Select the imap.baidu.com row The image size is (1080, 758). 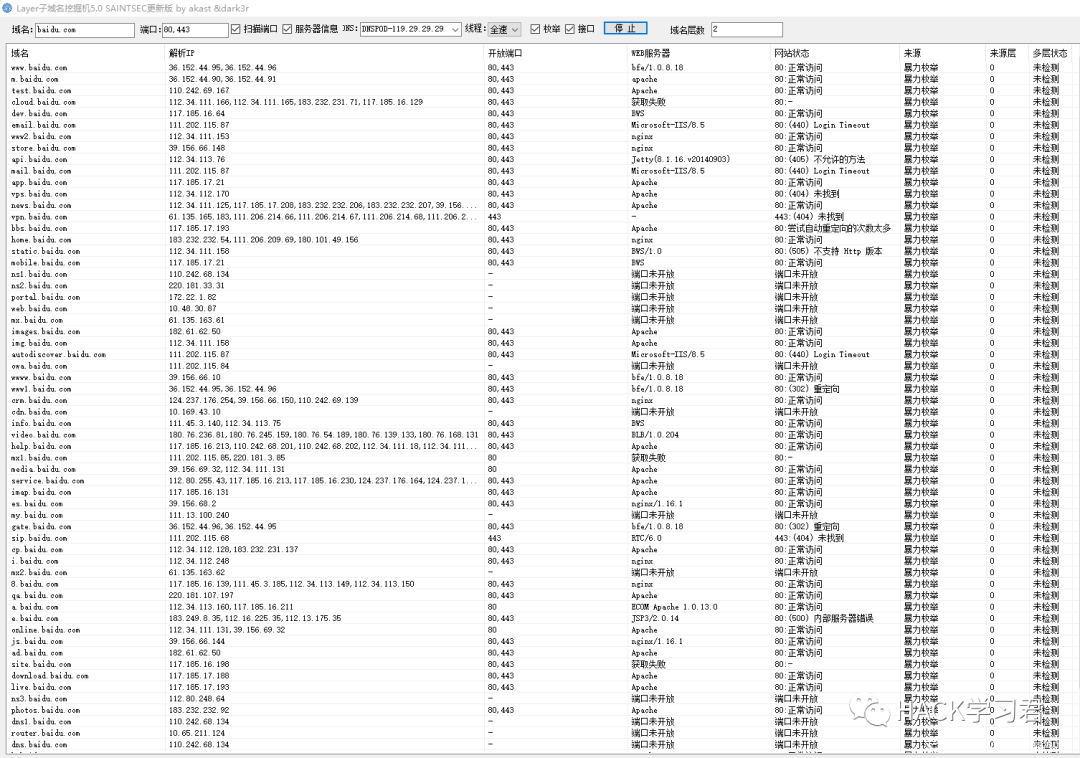[540, 492]
